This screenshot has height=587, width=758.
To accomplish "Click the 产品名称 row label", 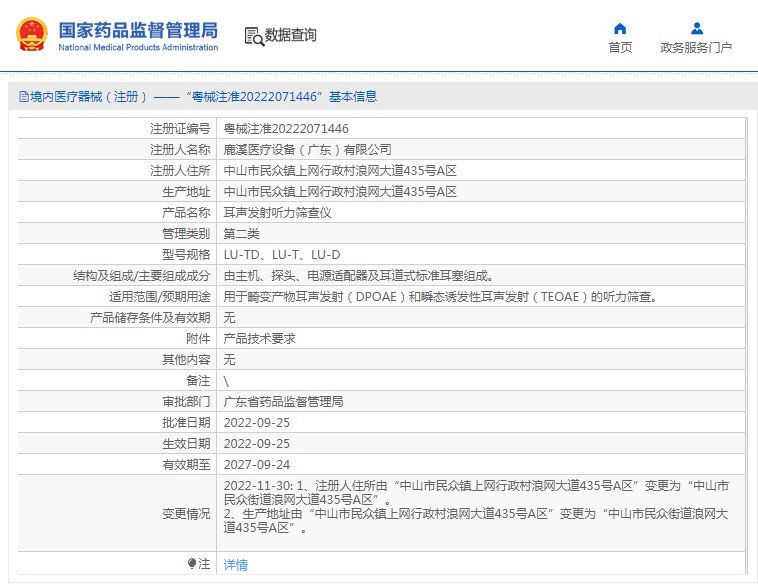I will click(186, 213).
